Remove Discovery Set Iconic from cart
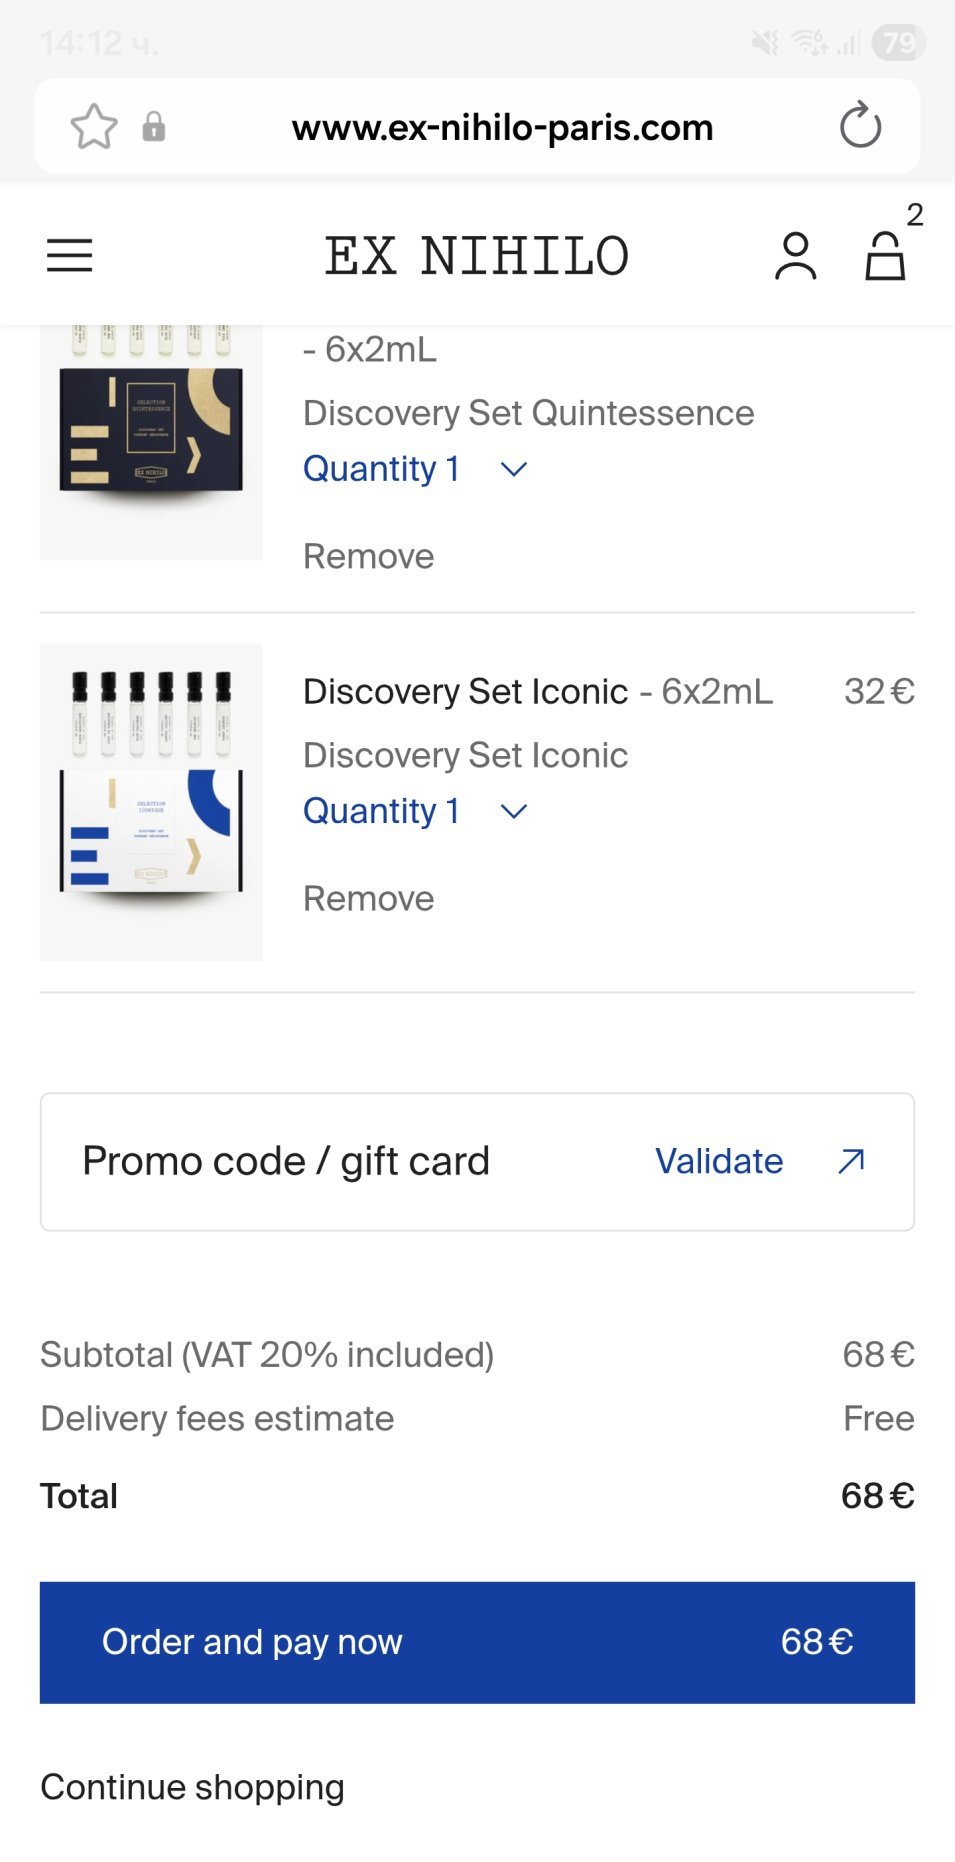The image size is (955, 1862). [368, 898]
